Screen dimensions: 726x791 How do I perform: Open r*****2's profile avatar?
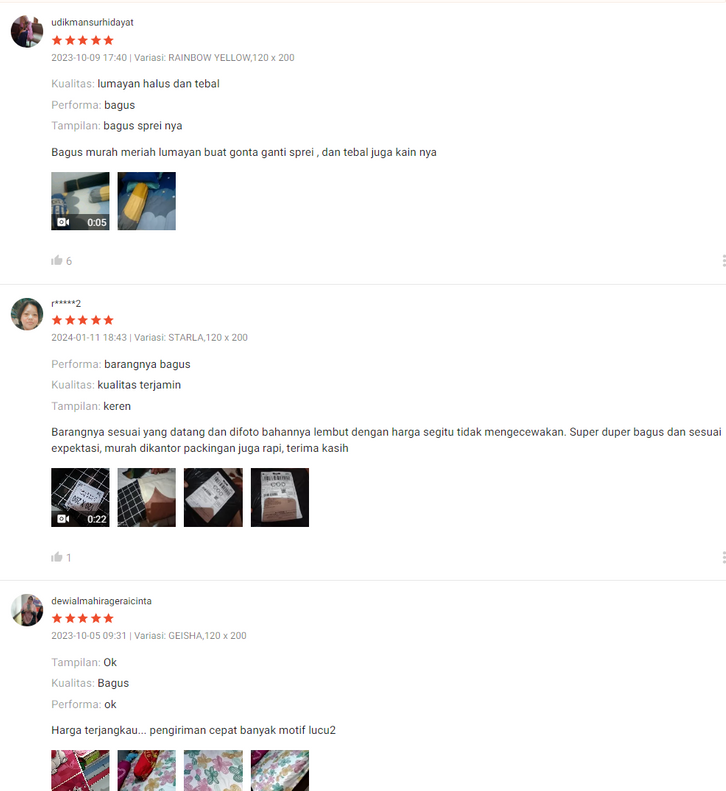(27, 314)
